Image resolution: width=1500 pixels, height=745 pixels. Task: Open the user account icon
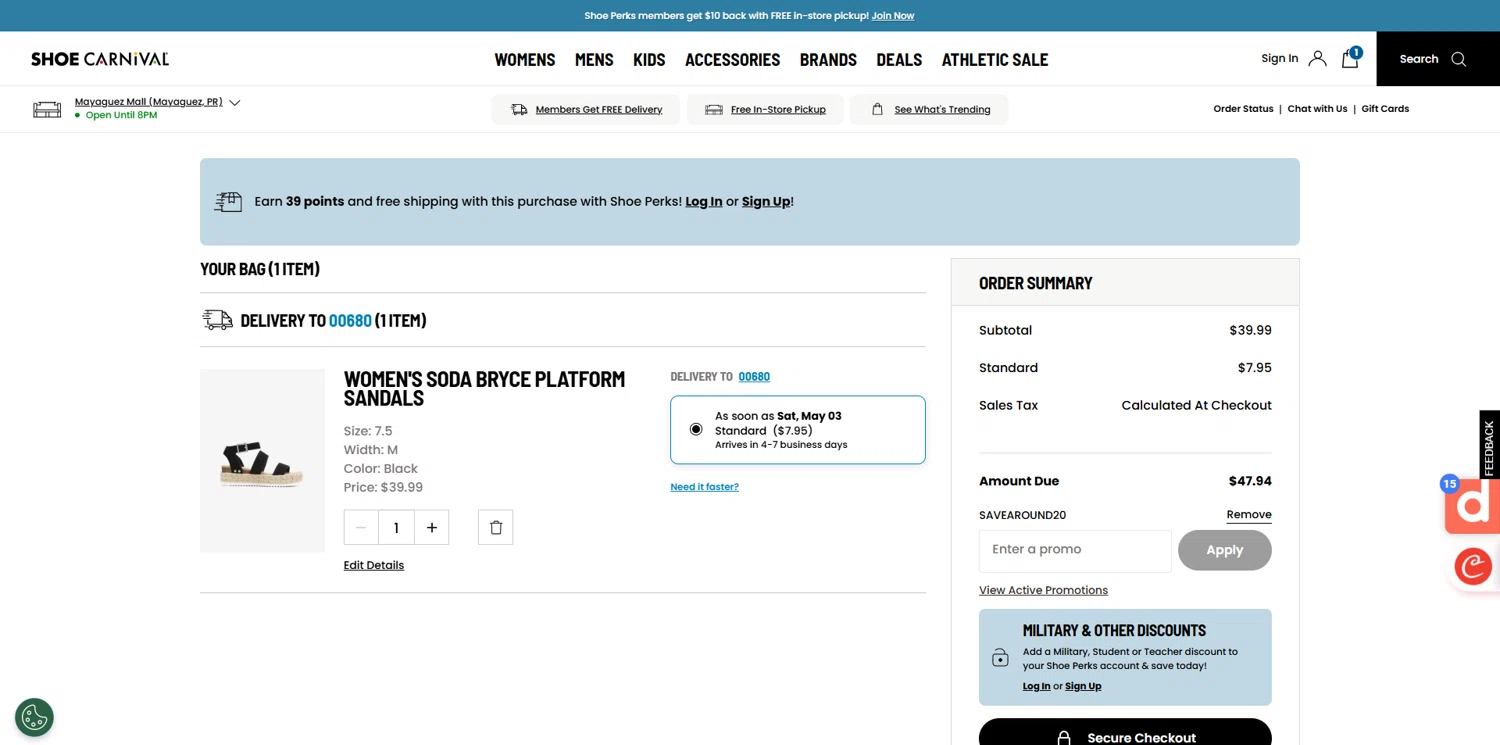(1317, 59)
